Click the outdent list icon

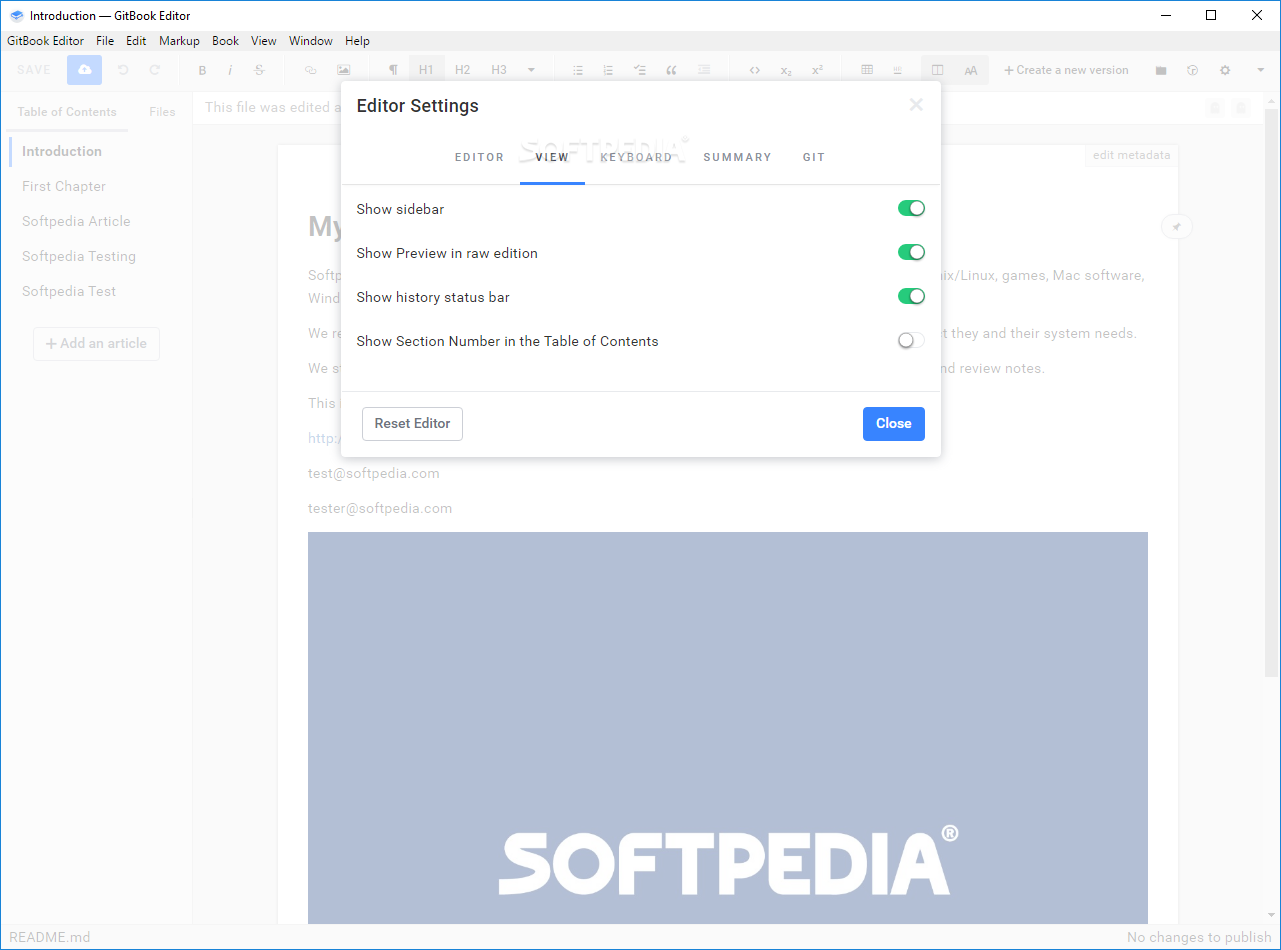point(704,70)
